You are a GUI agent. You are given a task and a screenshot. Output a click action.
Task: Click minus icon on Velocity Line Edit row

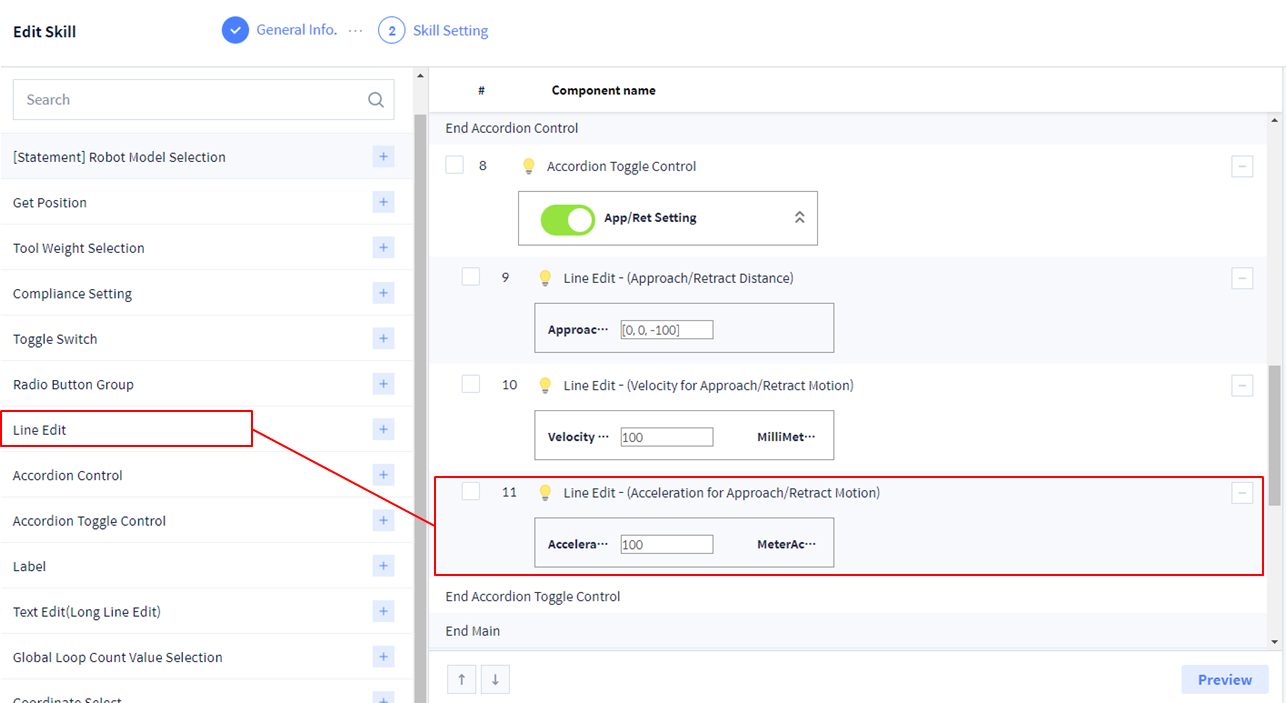pos(1242,386)
